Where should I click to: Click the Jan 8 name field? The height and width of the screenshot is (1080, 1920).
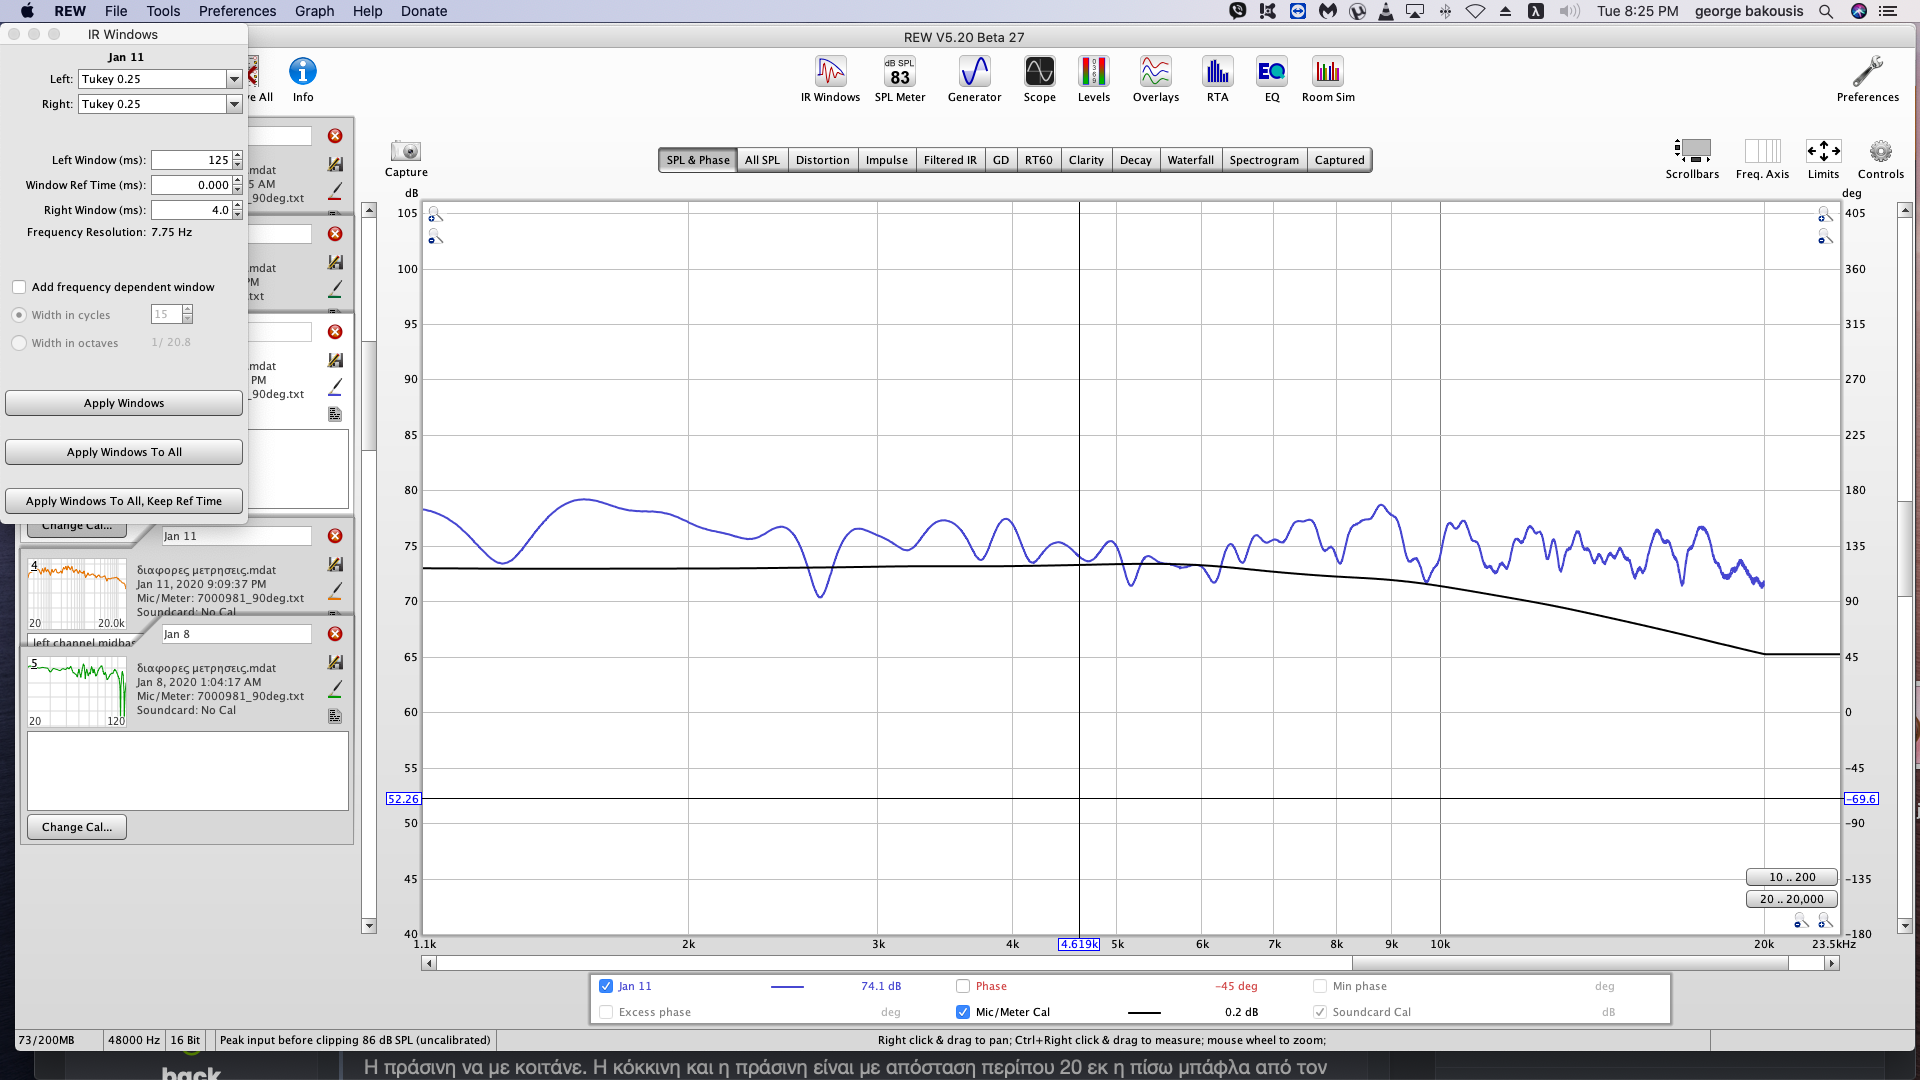coord(237,634)
